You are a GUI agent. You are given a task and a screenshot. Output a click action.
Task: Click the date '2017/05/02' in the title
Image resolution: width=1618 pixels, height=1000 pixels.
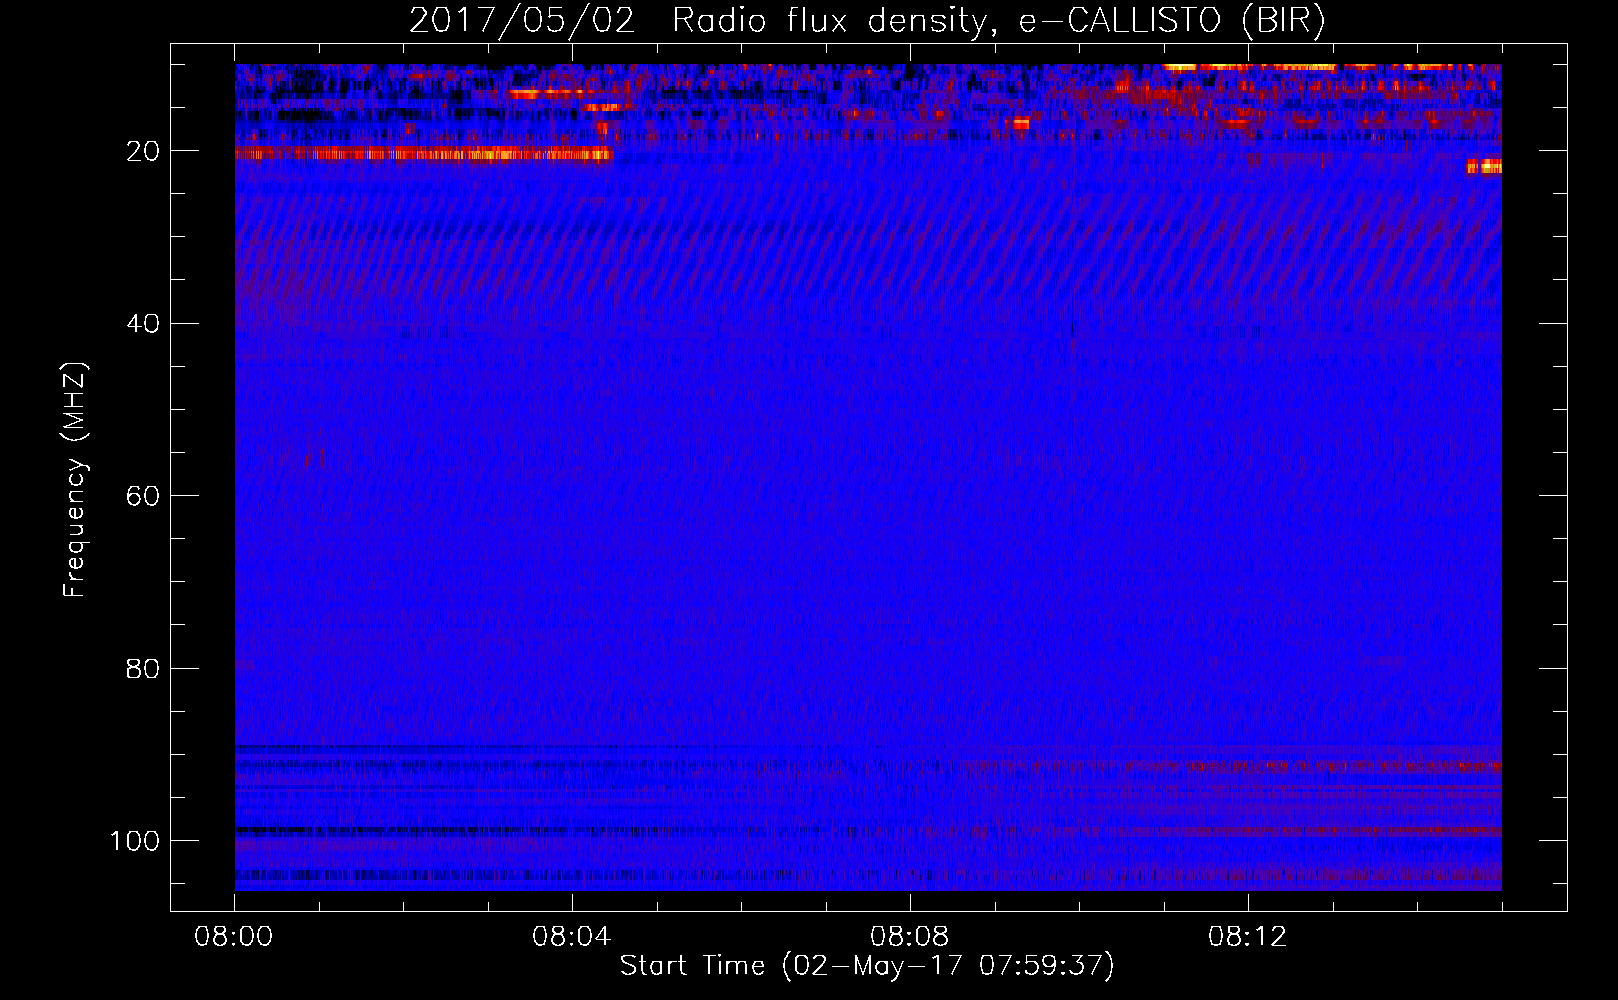click(x=521, y=21)
